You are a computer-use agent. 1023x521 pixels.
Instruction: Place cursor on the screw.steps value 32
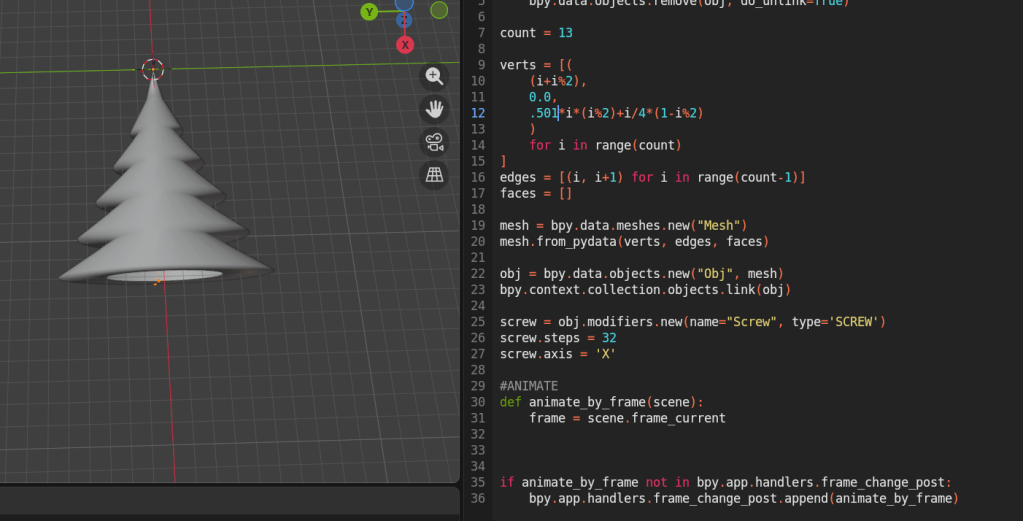coord(608,338)
